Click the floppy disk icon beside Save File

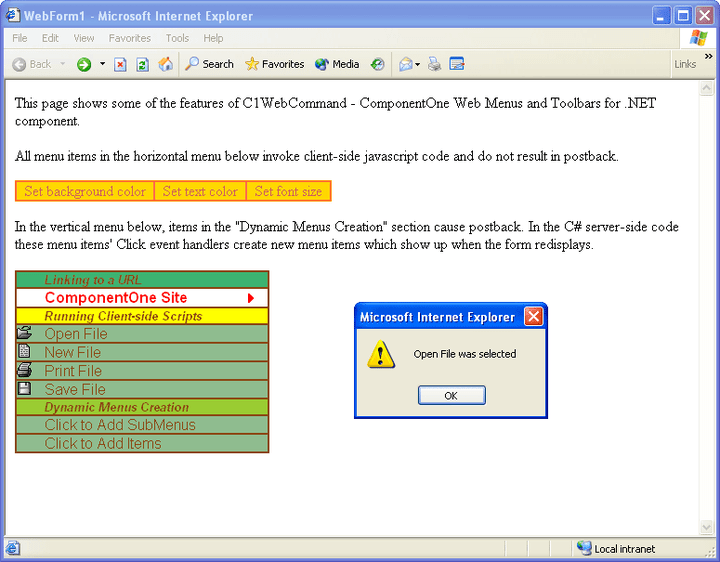(24, 388)
